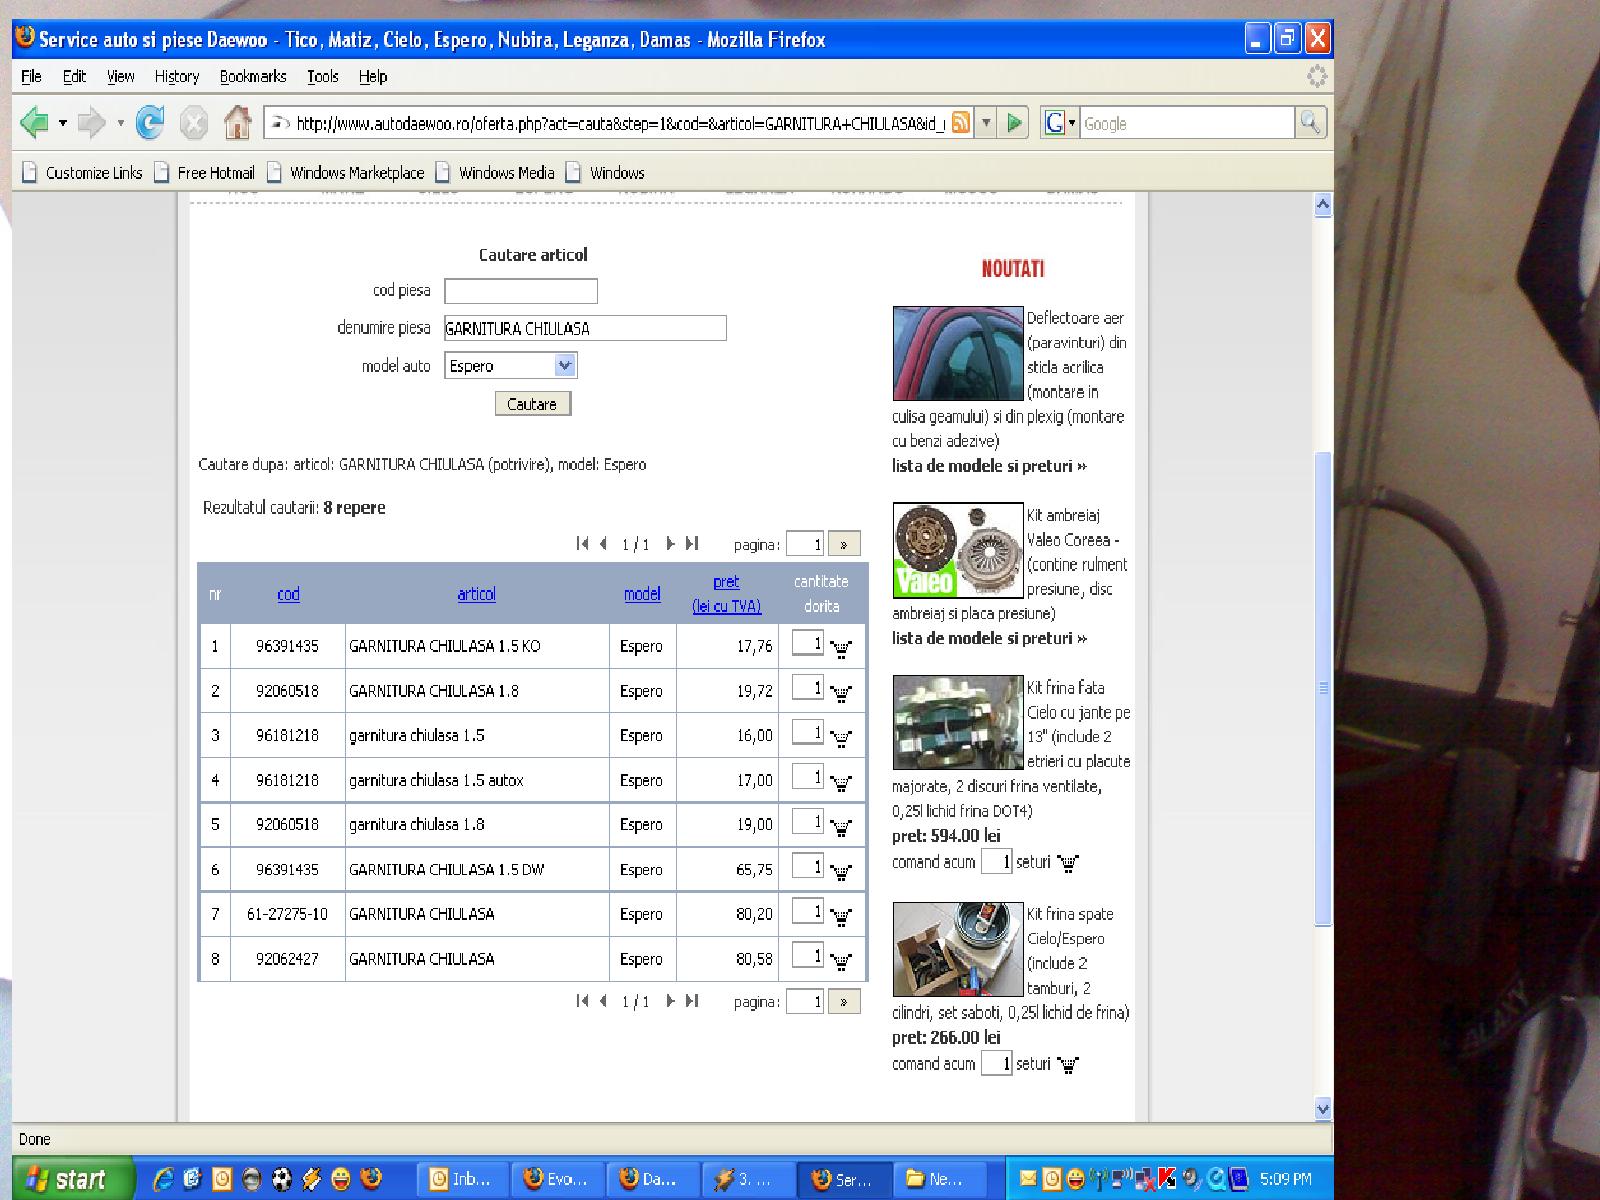Click the Cautare search button
1600x1200 pixels.
coord(533,404)
